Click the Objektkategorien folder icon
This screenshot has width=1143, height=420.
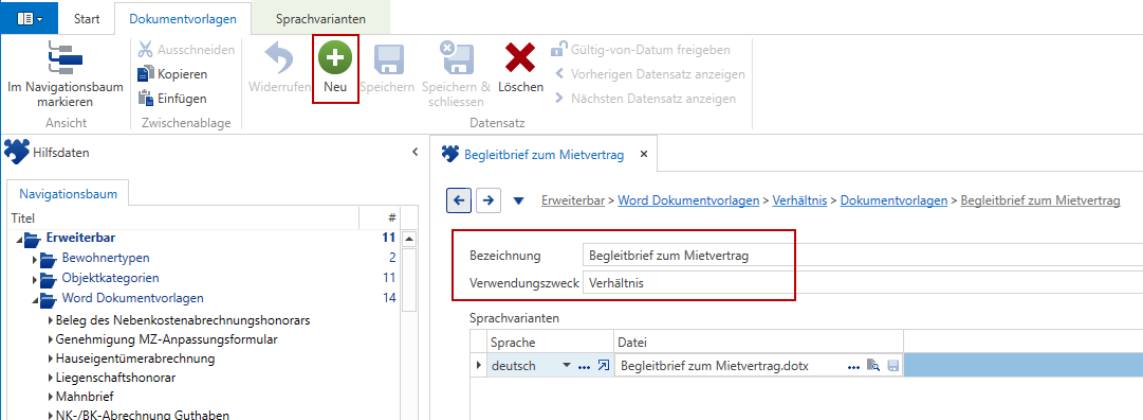pyautogui.click(x=49, y=279)
